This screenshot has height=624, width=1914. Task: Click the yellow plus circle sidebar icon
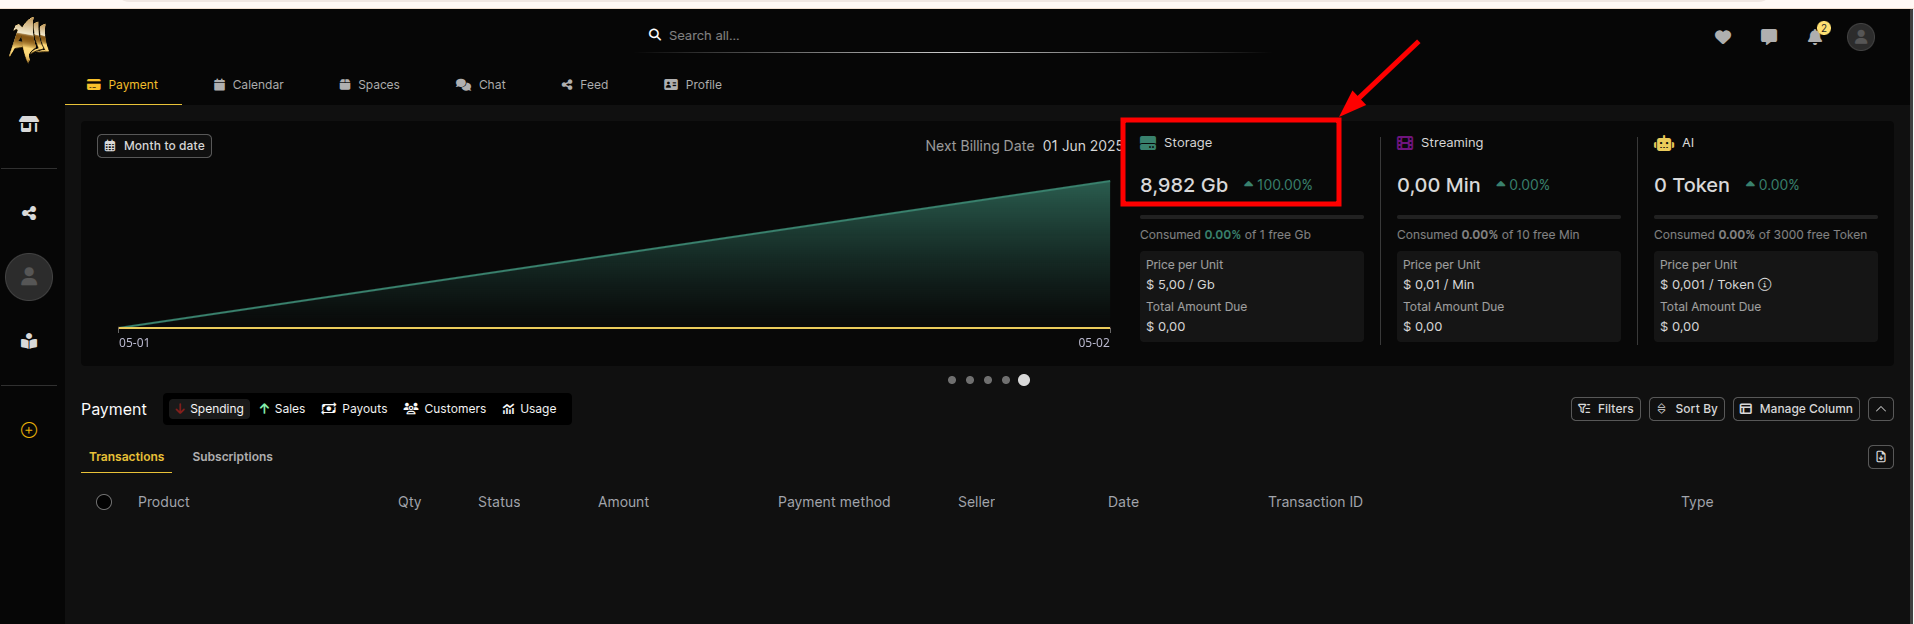click(29, 430)
